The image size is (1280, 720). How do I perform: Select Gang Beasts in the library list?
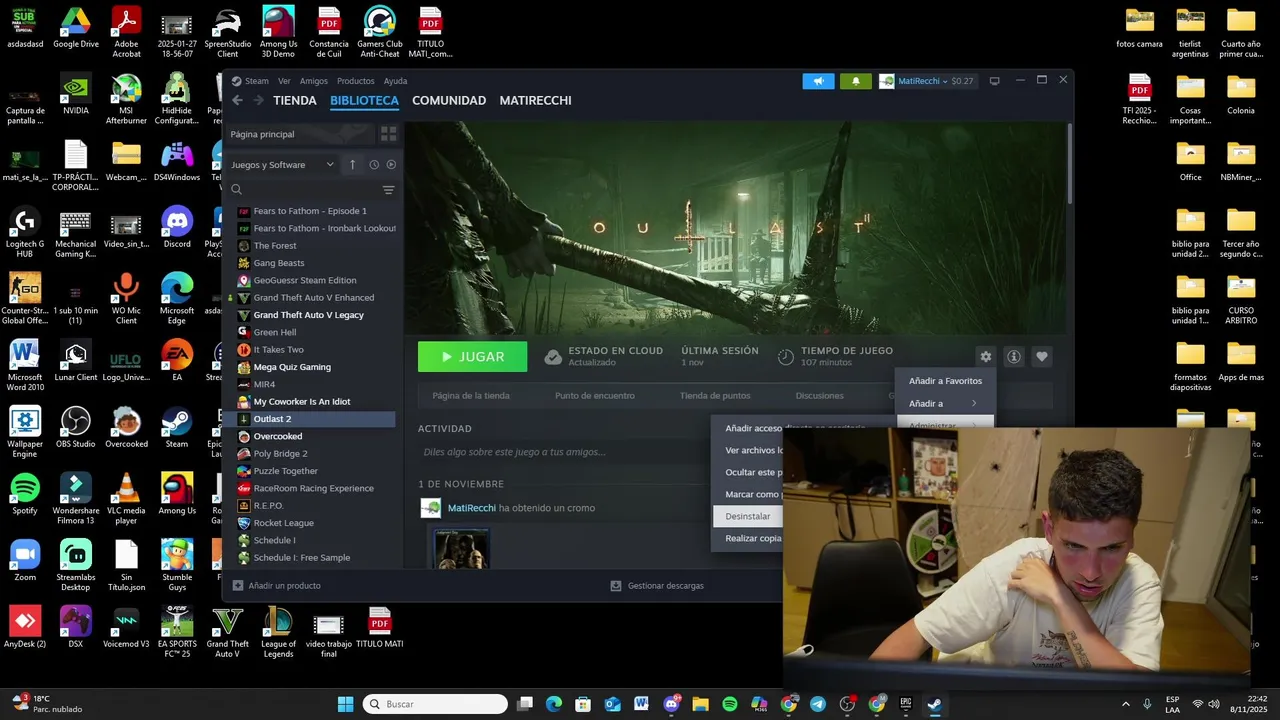point(279,263)
